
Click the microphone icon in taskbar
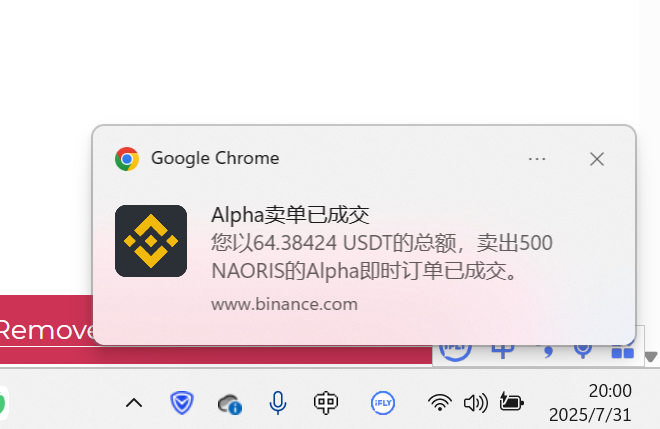pos(278,403)
